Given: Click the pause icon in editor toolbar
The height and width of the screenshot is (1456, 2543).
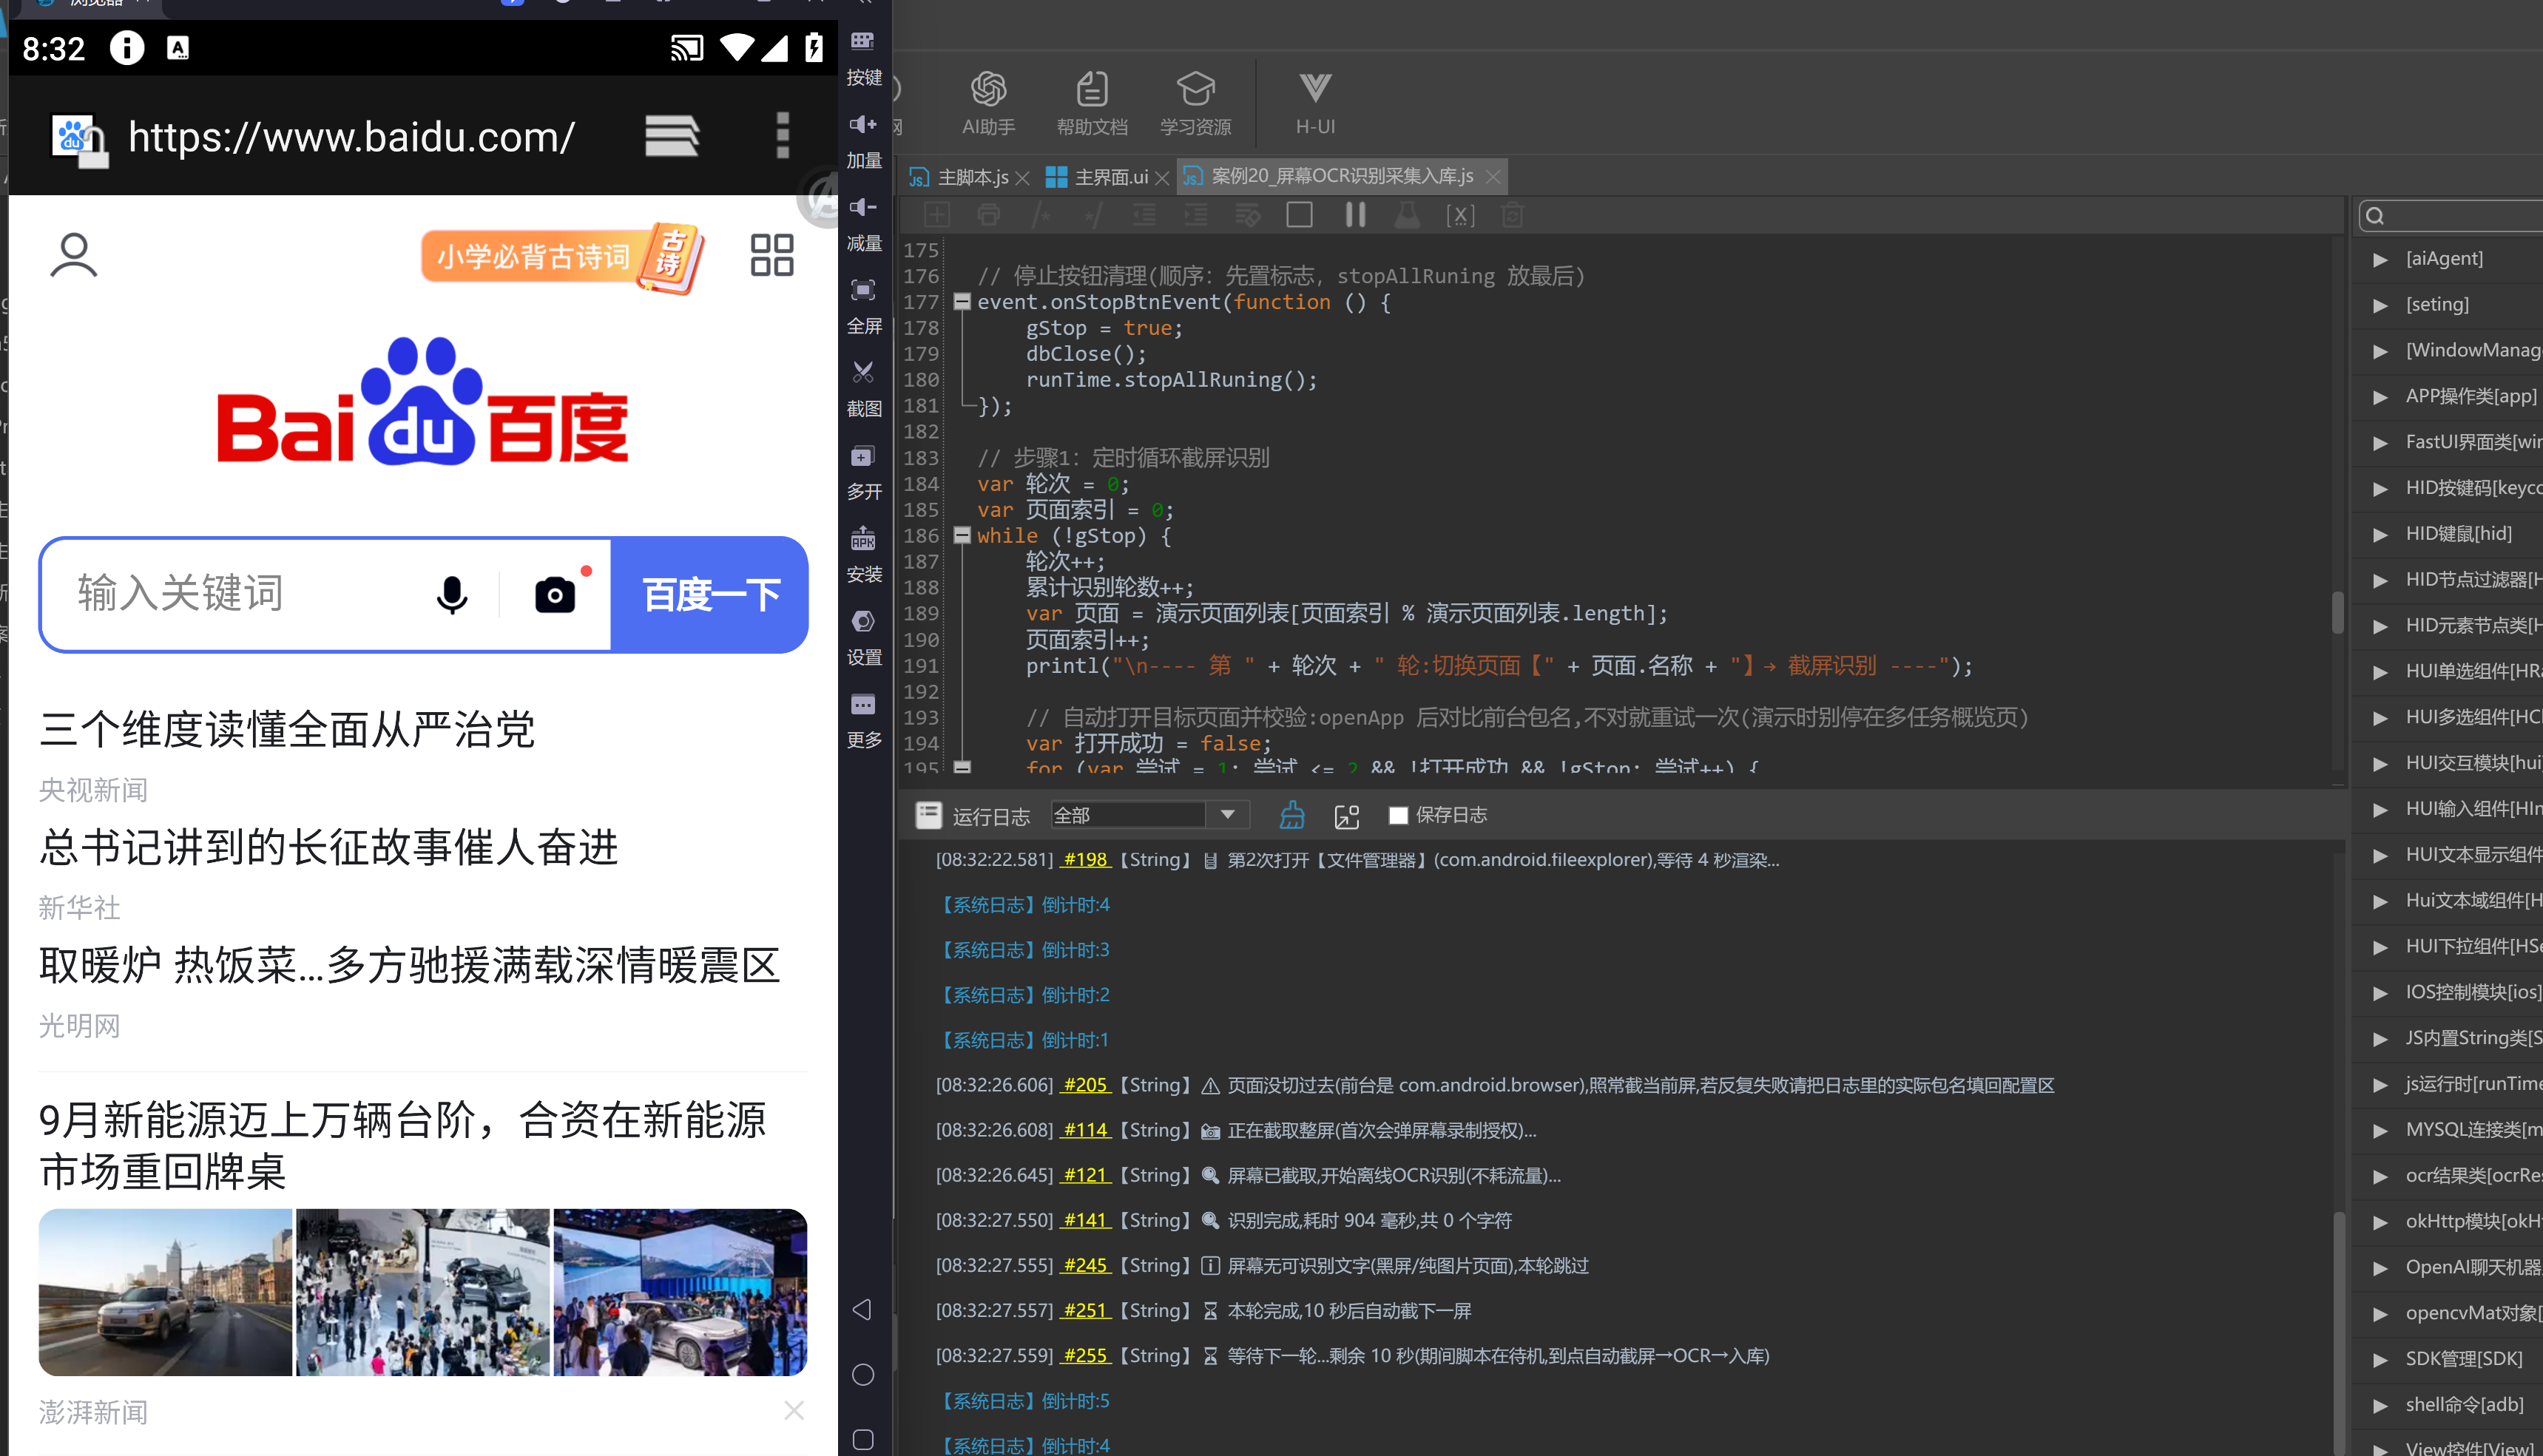Looking at the screenshot, I should [x=1355, y=215].
